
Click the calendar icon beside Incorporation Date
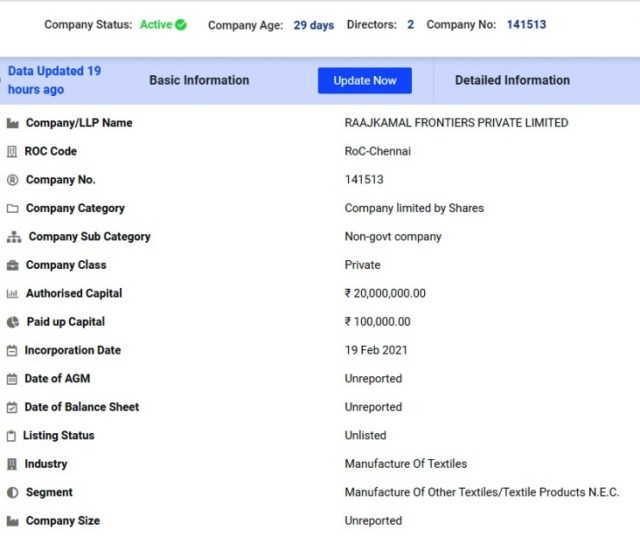tap(13, 351)
